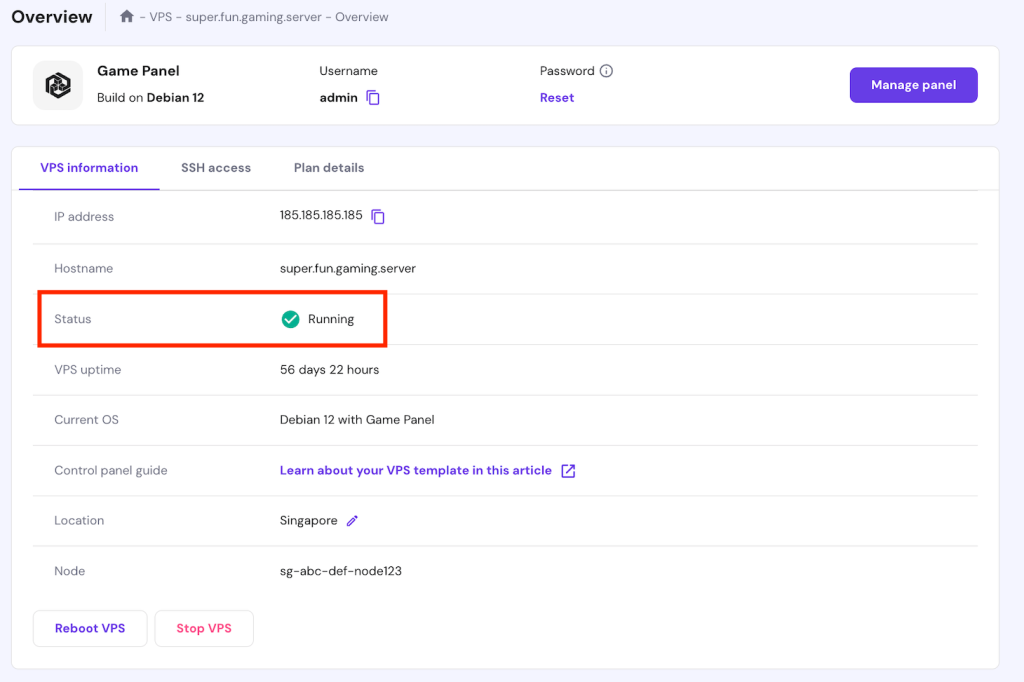Screen dimensions: 1024x682
Task: Stop the VPS
Action: [204, 628]
